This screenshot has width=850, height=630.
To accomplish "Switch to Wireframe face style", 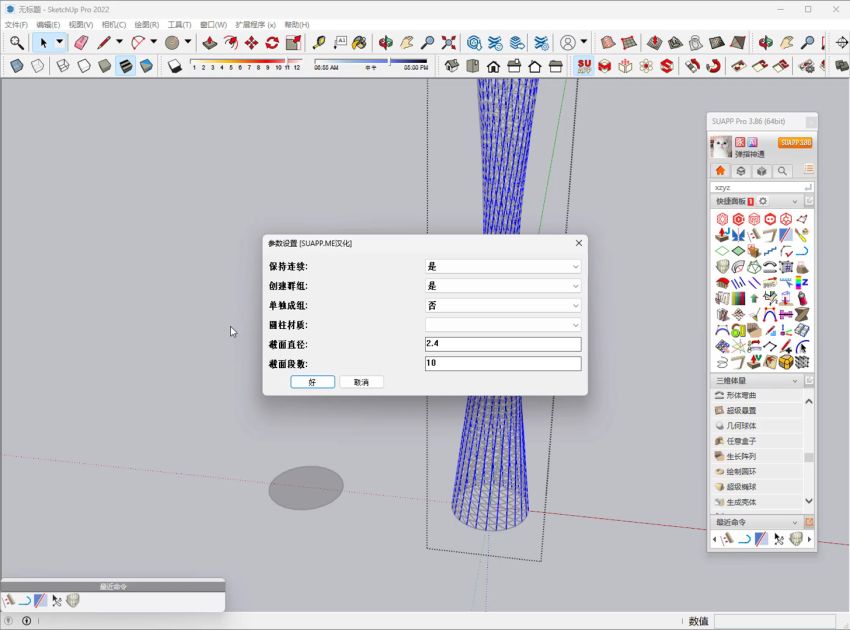I will 63,66.
